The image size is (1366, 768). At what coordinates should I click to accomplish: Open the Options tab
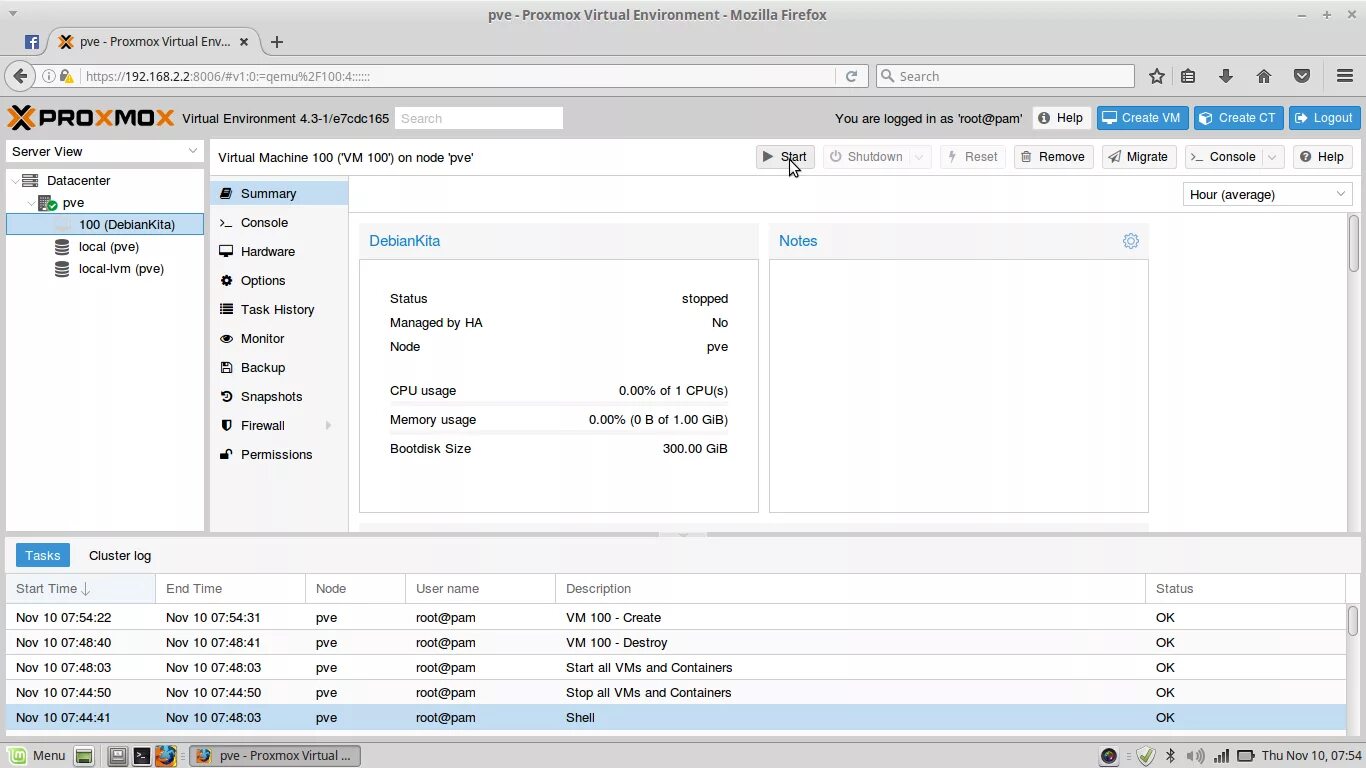click(279, 281)
